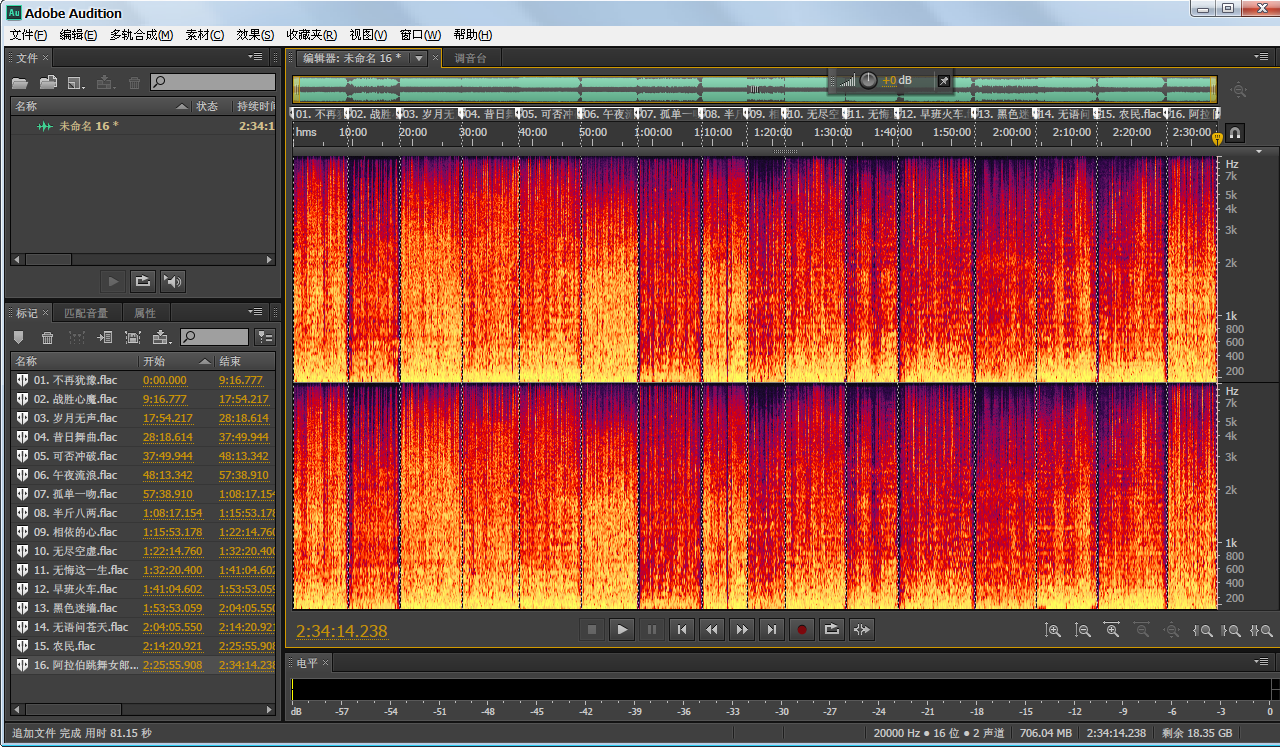Switch to the 调音台 tab
The image size is (1280, 747).
(471, 58)
